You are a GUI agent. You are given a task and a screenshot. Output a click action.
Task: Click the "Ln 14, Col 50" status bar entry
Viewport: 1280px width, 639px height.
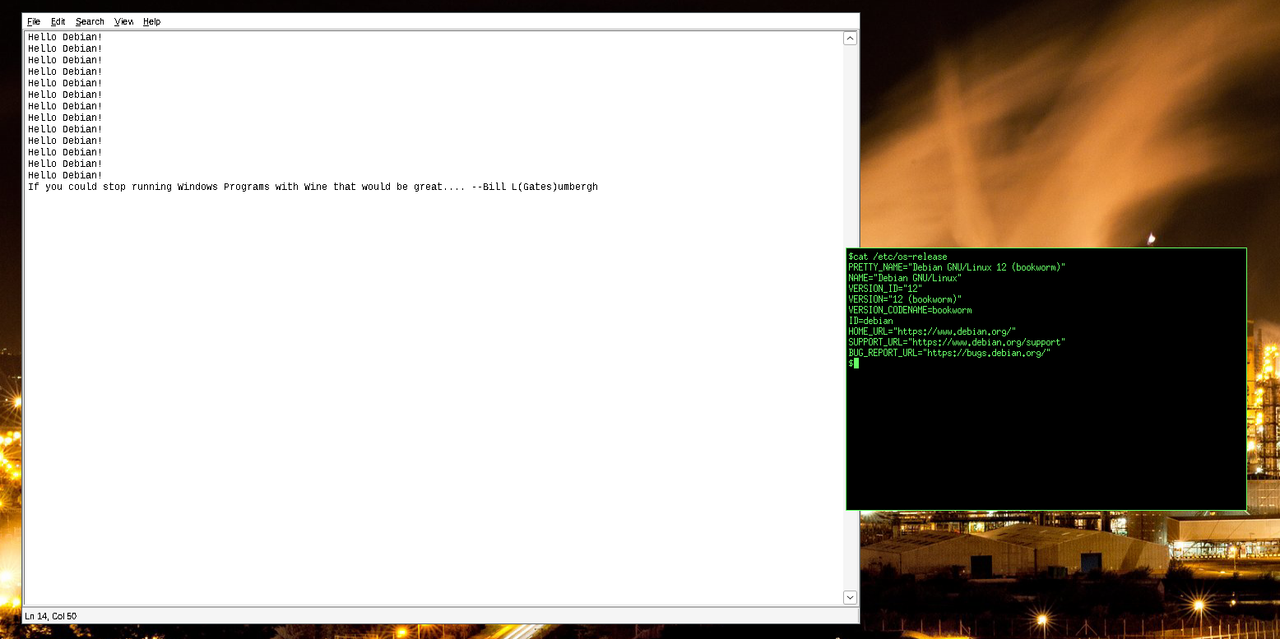51,616
